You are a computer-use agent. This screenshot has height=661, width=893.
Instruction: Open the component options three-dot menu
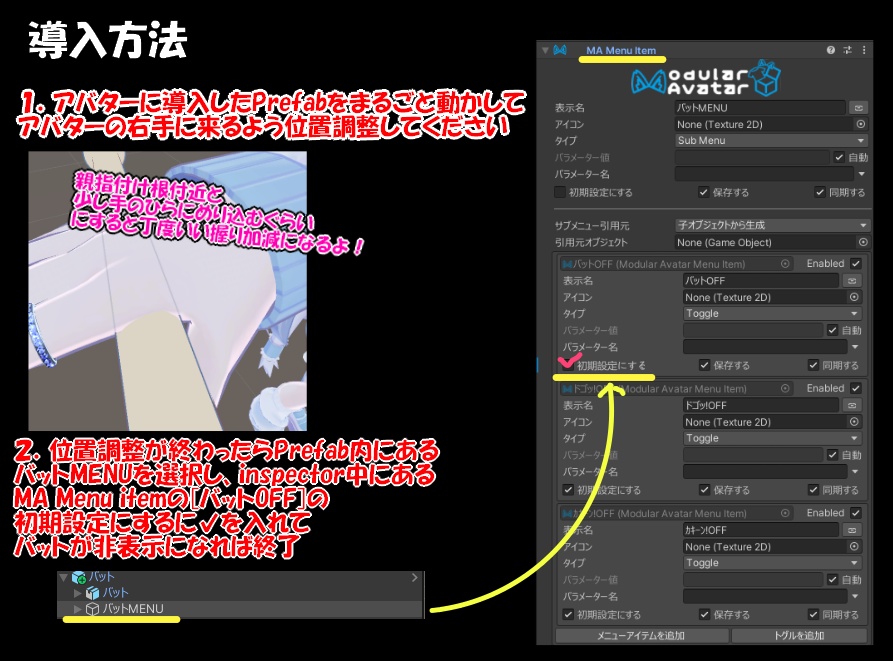865,50
